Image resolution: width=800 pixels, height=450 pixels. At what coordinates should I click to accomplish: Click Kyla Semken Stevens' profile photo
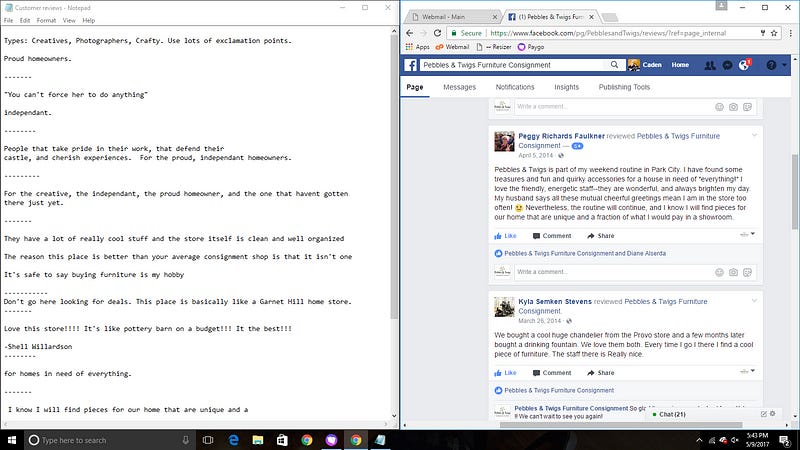(x=504, y=307)
